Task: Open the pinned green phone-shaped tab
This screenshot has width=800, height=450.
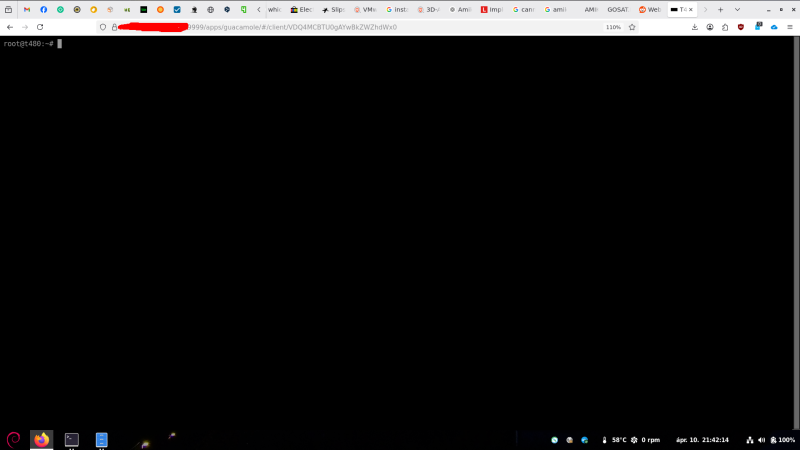Action: click(x=244, y=9)
